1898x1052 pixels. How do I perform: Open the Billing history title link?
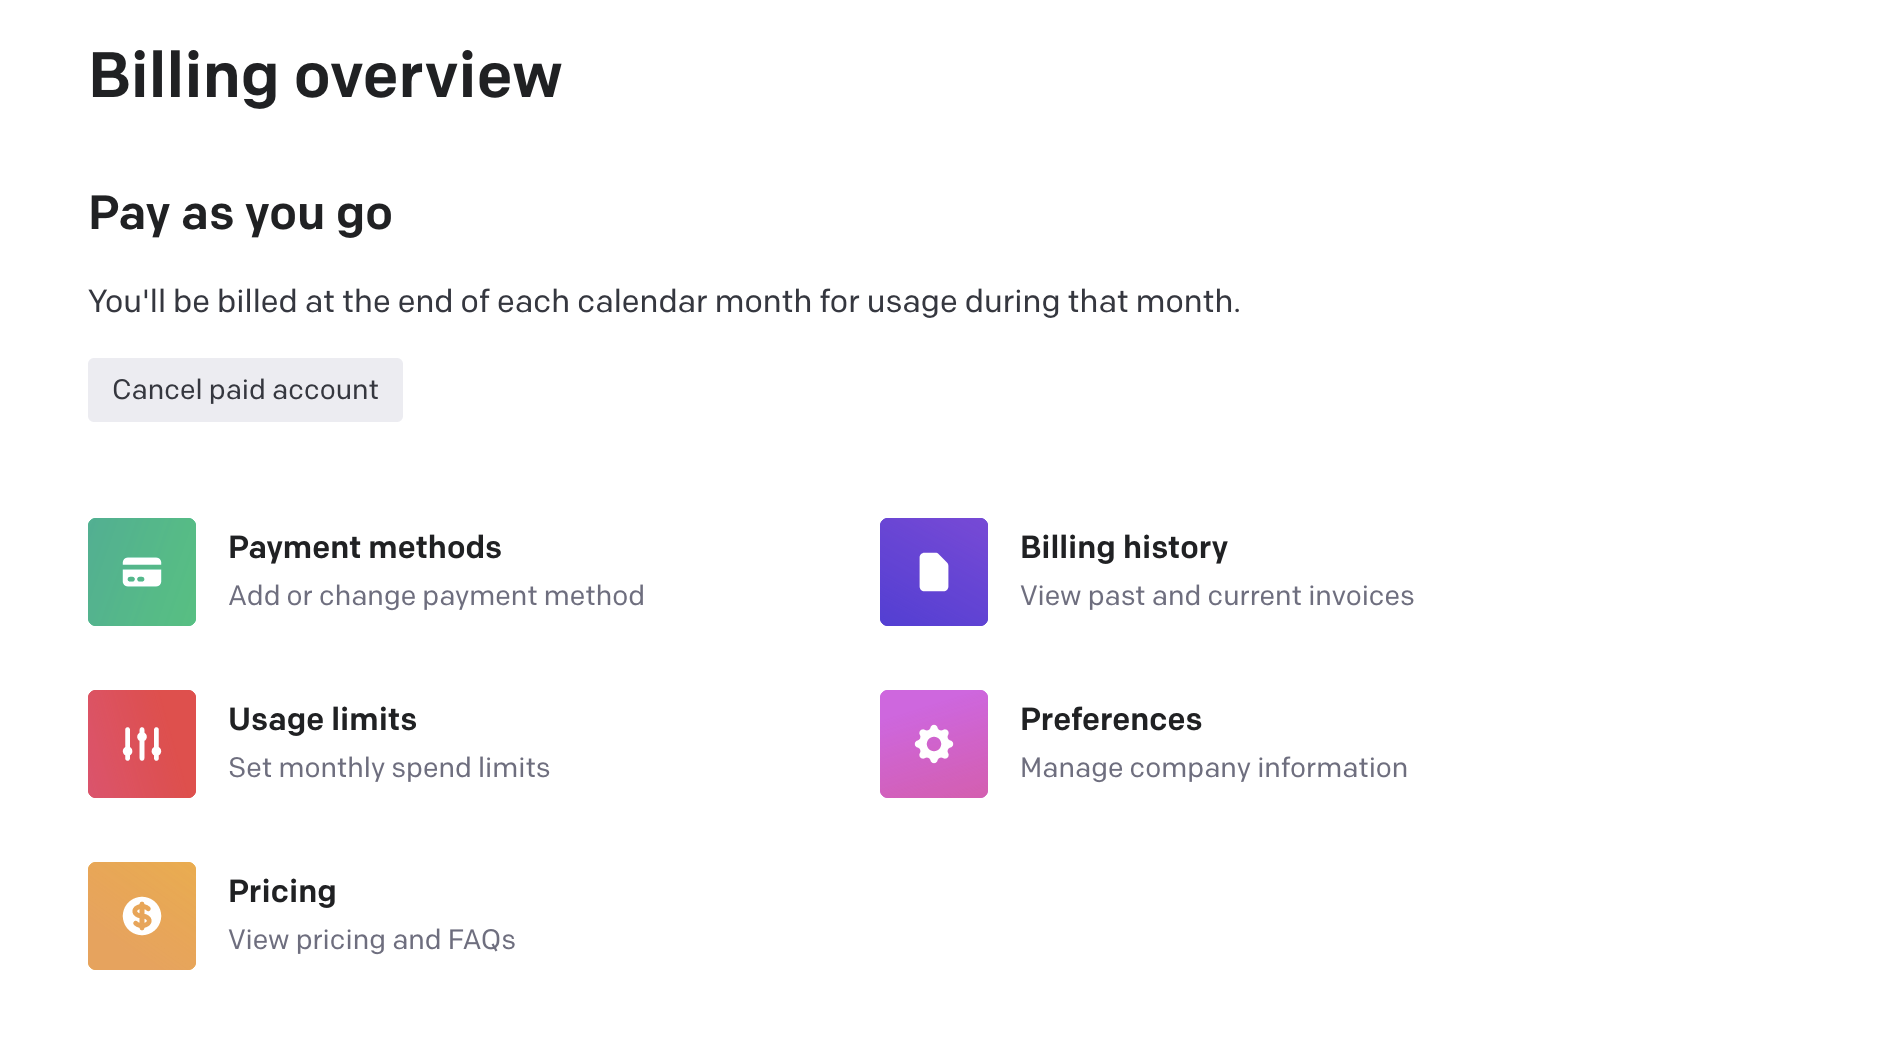(x=1124, y=547)
